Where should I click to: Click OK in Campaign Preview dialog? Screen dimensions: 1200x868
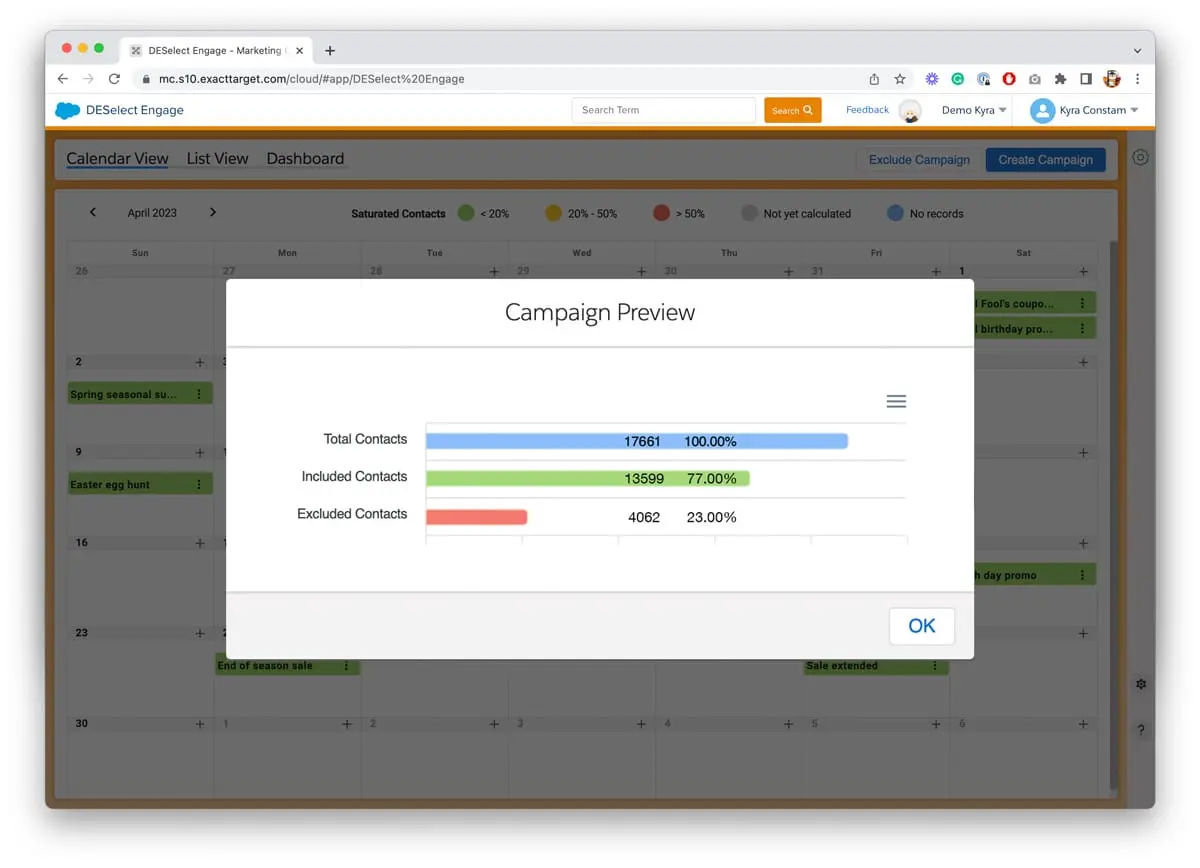click(x=921, y=626)
